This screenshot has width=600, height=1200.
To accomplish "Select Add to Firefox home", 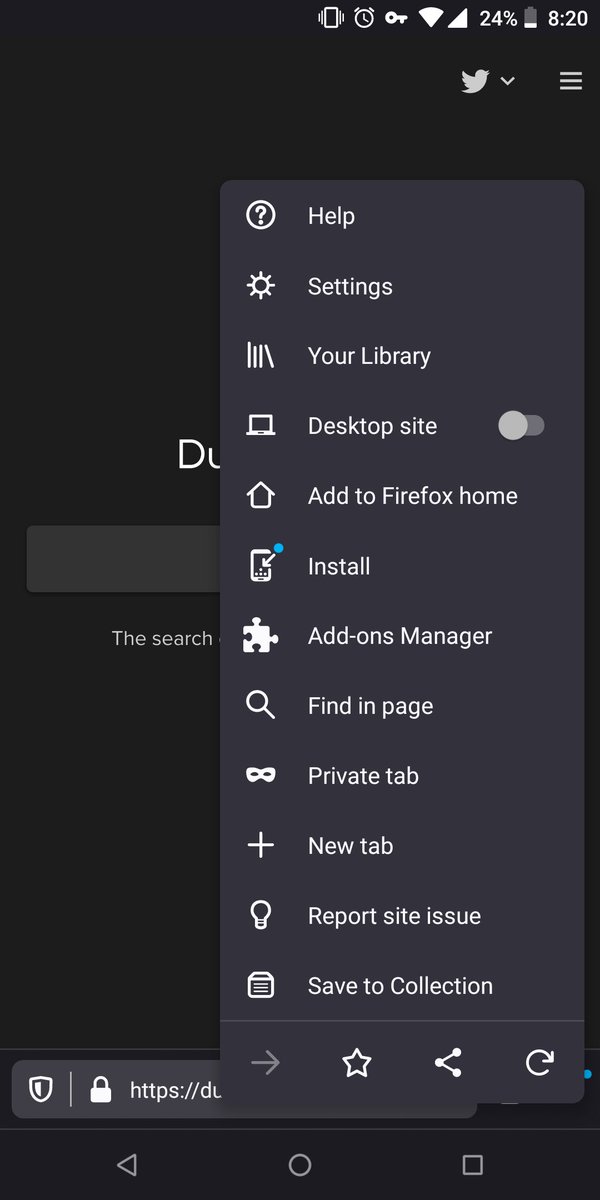I will click(x=402, y=496).
